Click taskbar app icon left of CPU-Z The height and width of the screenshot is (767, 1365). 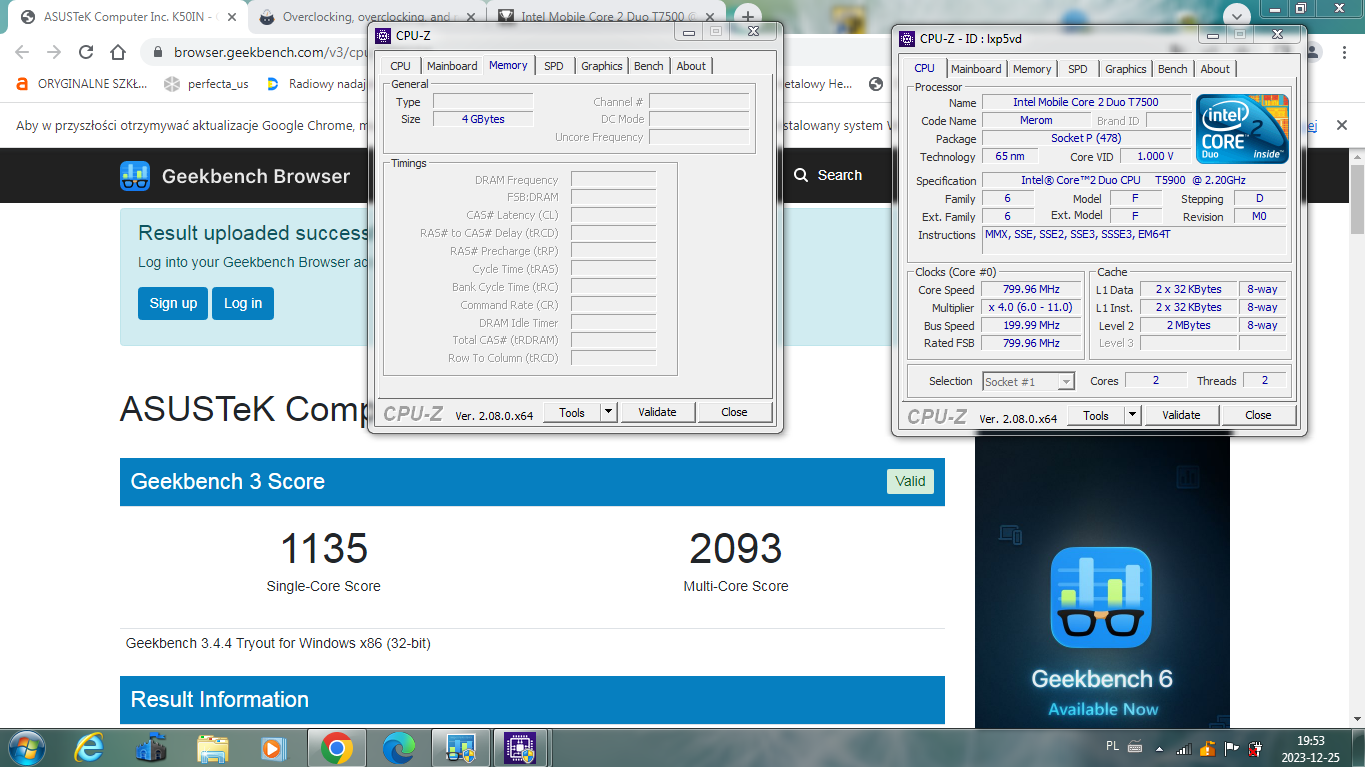tap(460, 747)
